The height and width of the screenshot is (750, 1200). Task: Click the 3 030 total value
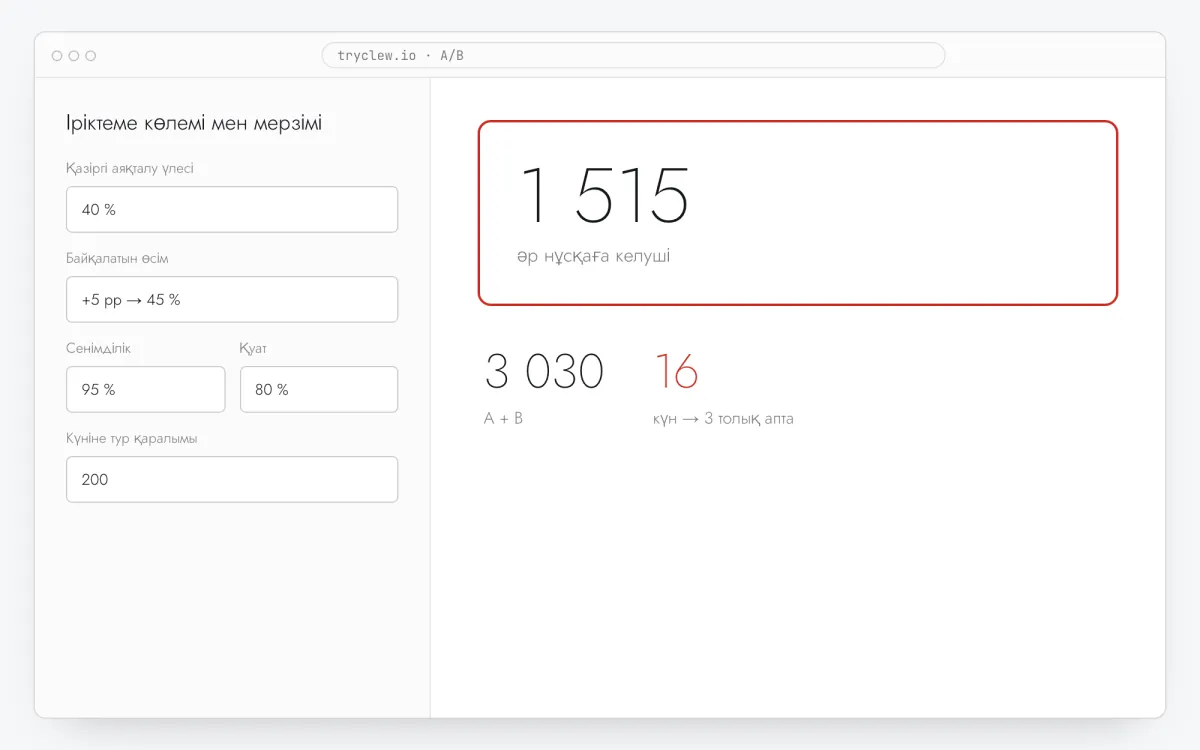coord(544,371)
